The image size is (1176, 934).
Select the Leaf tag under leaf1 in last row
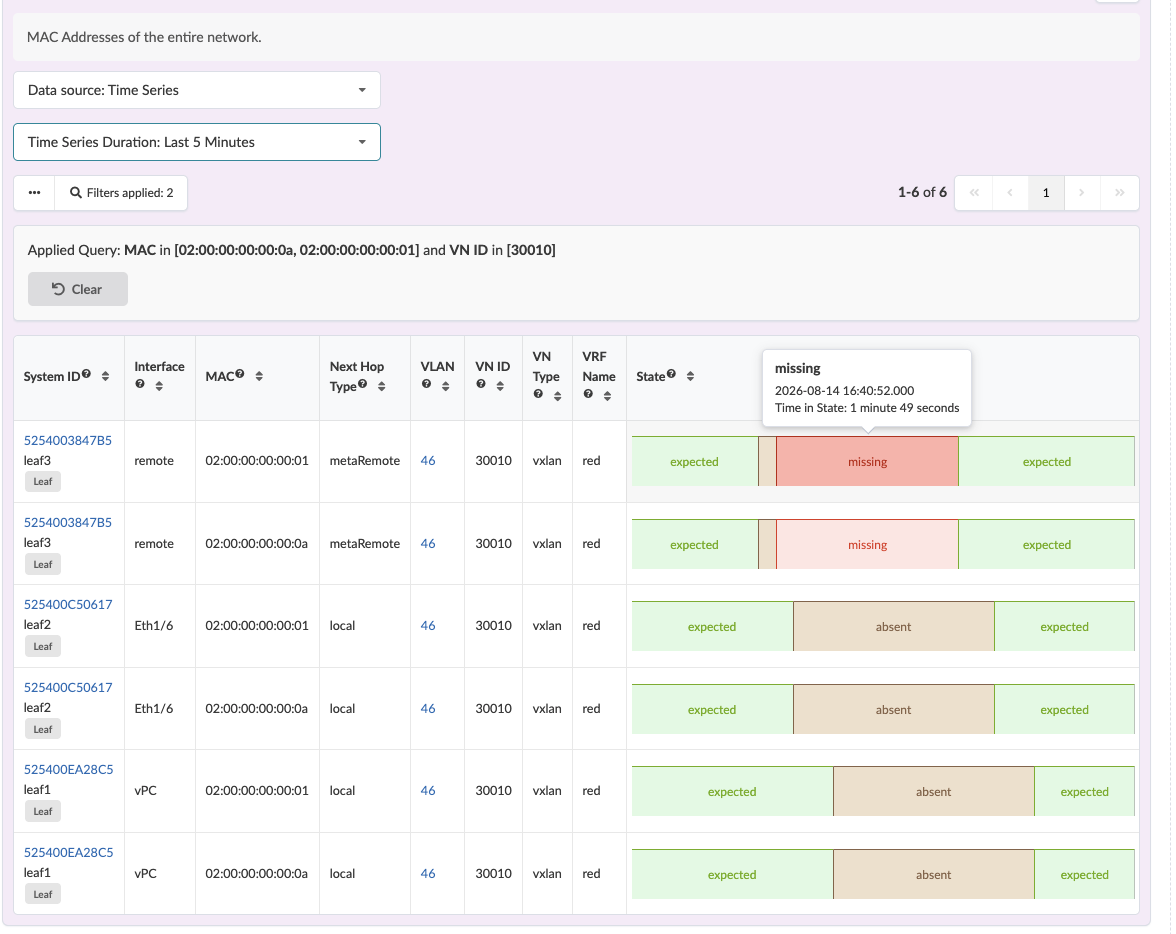coord(43,894)
